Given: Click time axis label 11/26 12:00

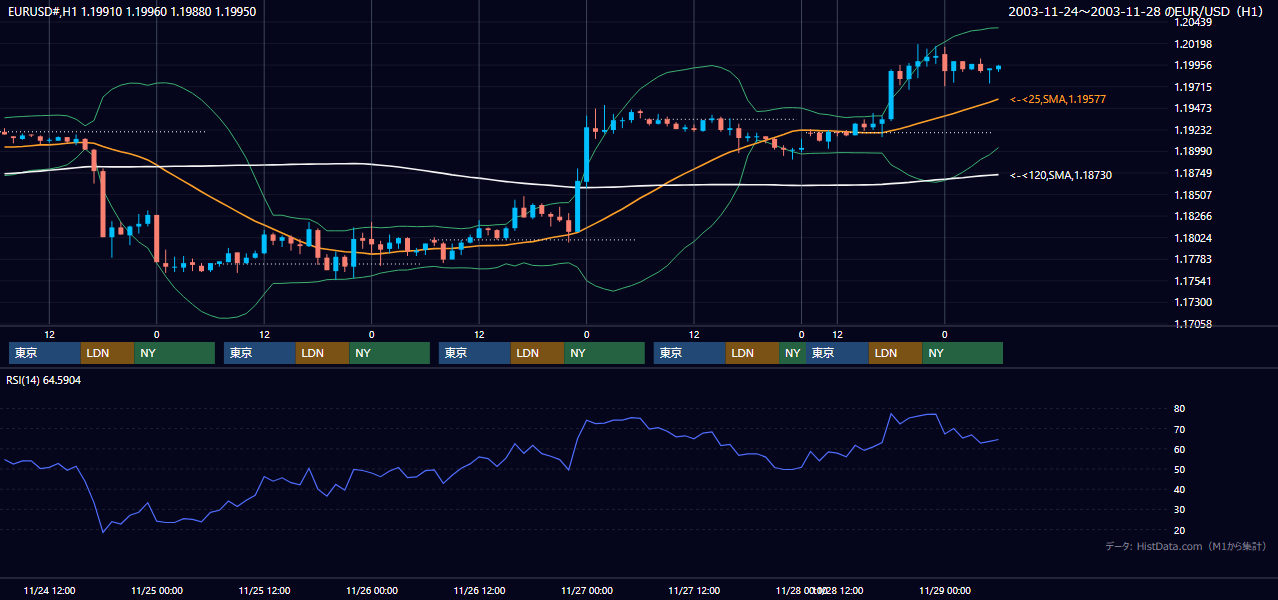Looking at the screenshot, I should pos(479,590).
